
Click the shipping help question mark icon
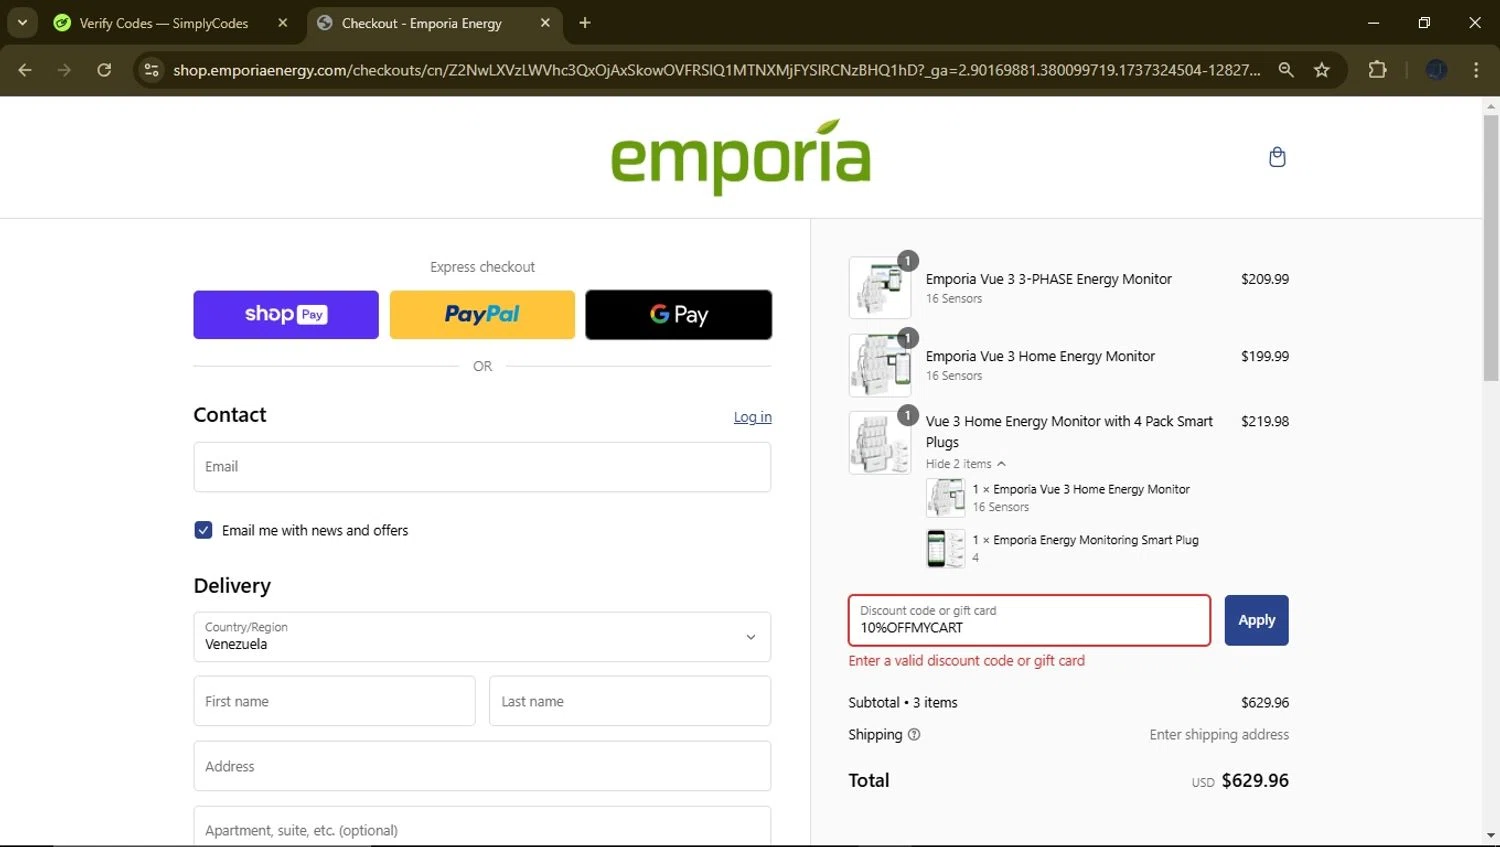pyautogui.click(x=914, y=734)
